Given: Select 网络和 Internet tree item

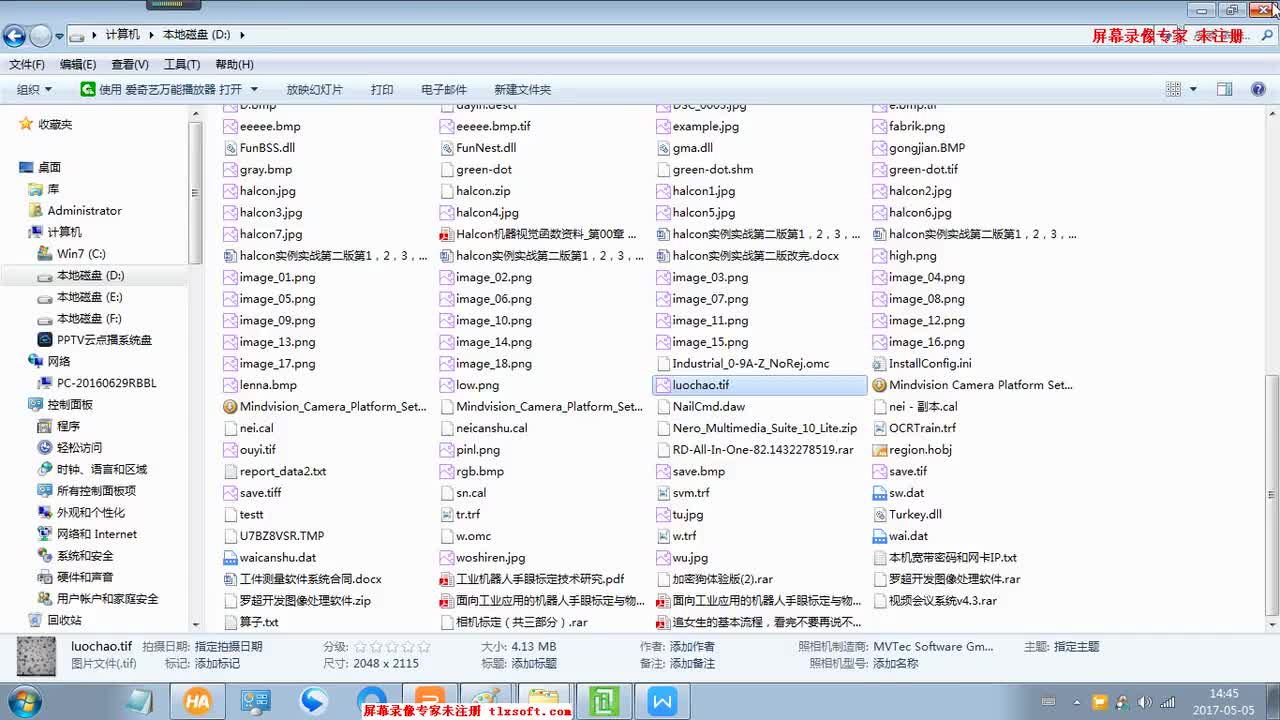Looking at the screenshot, I should [x=97, y=534].
